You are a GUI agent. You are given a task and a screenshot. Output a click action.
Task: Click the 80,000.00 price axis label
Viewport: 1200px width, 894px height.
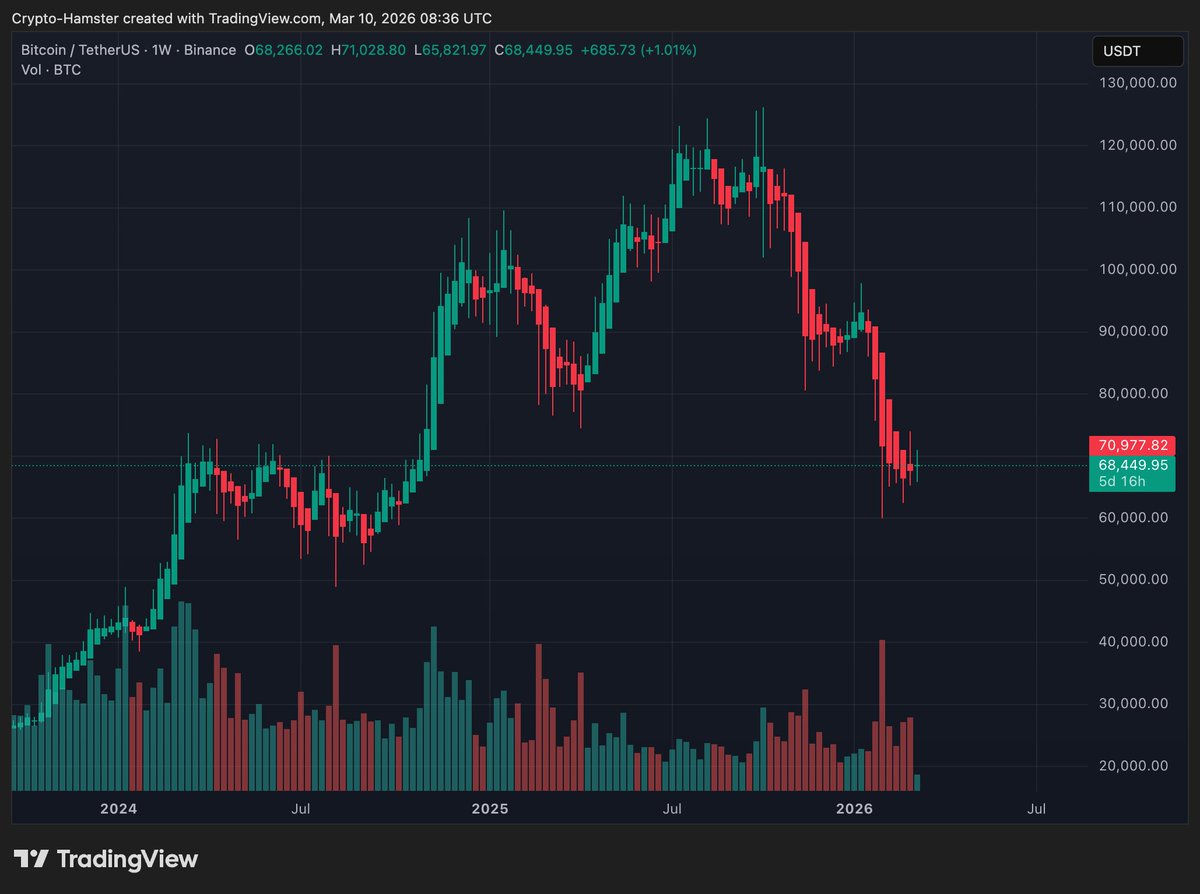1132,393
